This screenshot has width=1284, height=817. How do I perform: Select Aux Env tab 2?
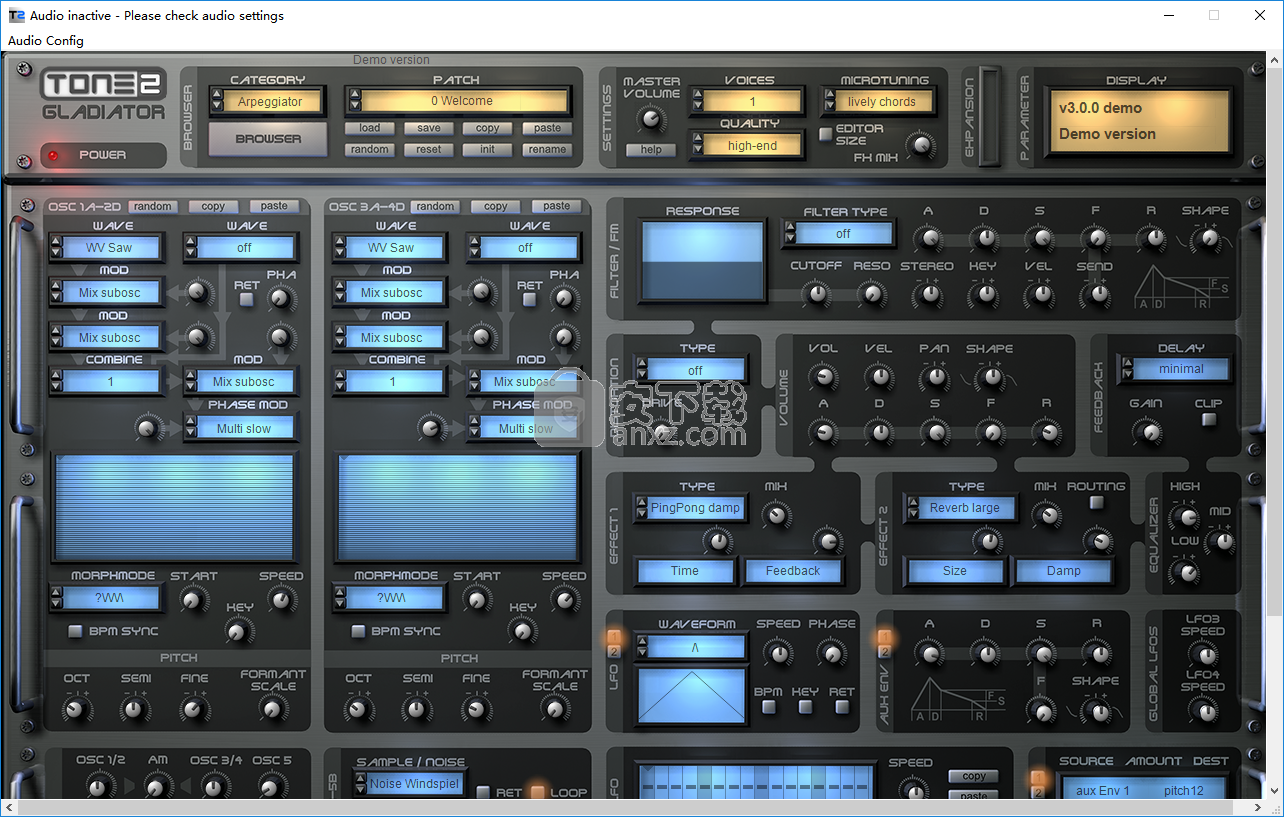coord(883,652)
